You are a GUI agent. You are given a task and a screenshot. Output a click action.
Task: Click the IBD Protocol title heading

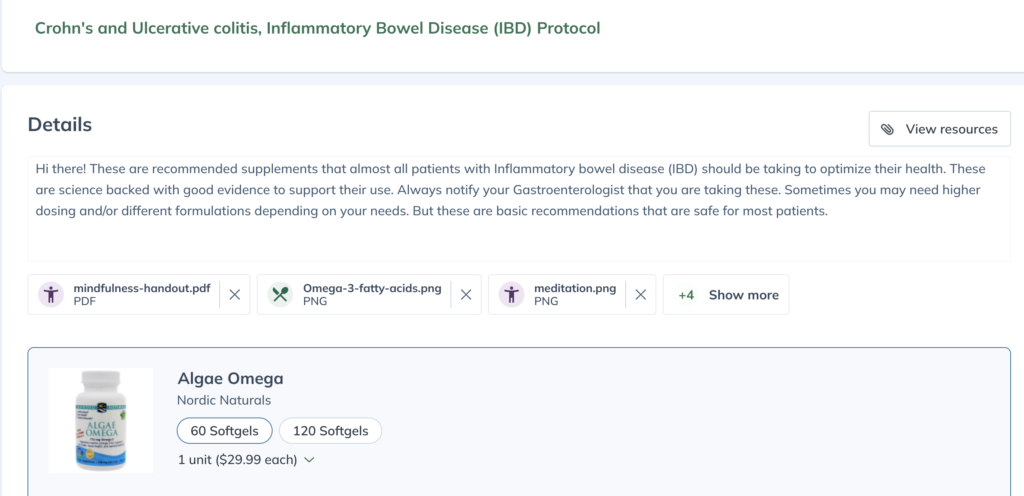tap(317, 28)
